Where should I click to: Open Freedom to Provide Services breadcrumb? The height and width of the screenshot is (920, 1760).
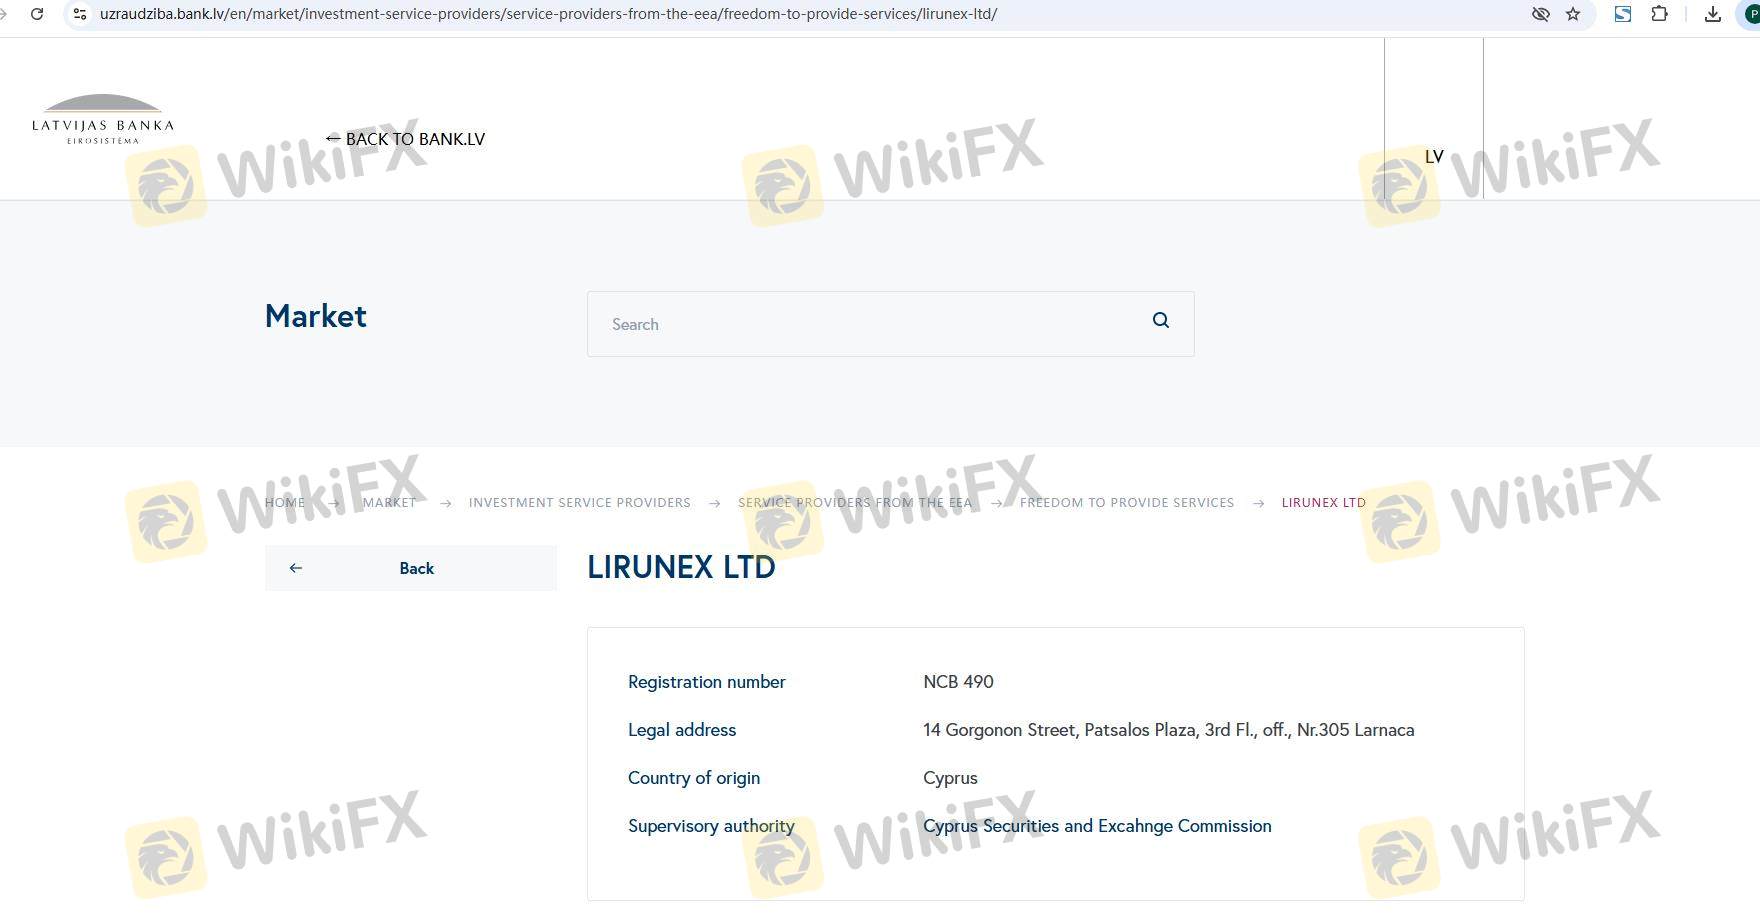click(1127, 503)
